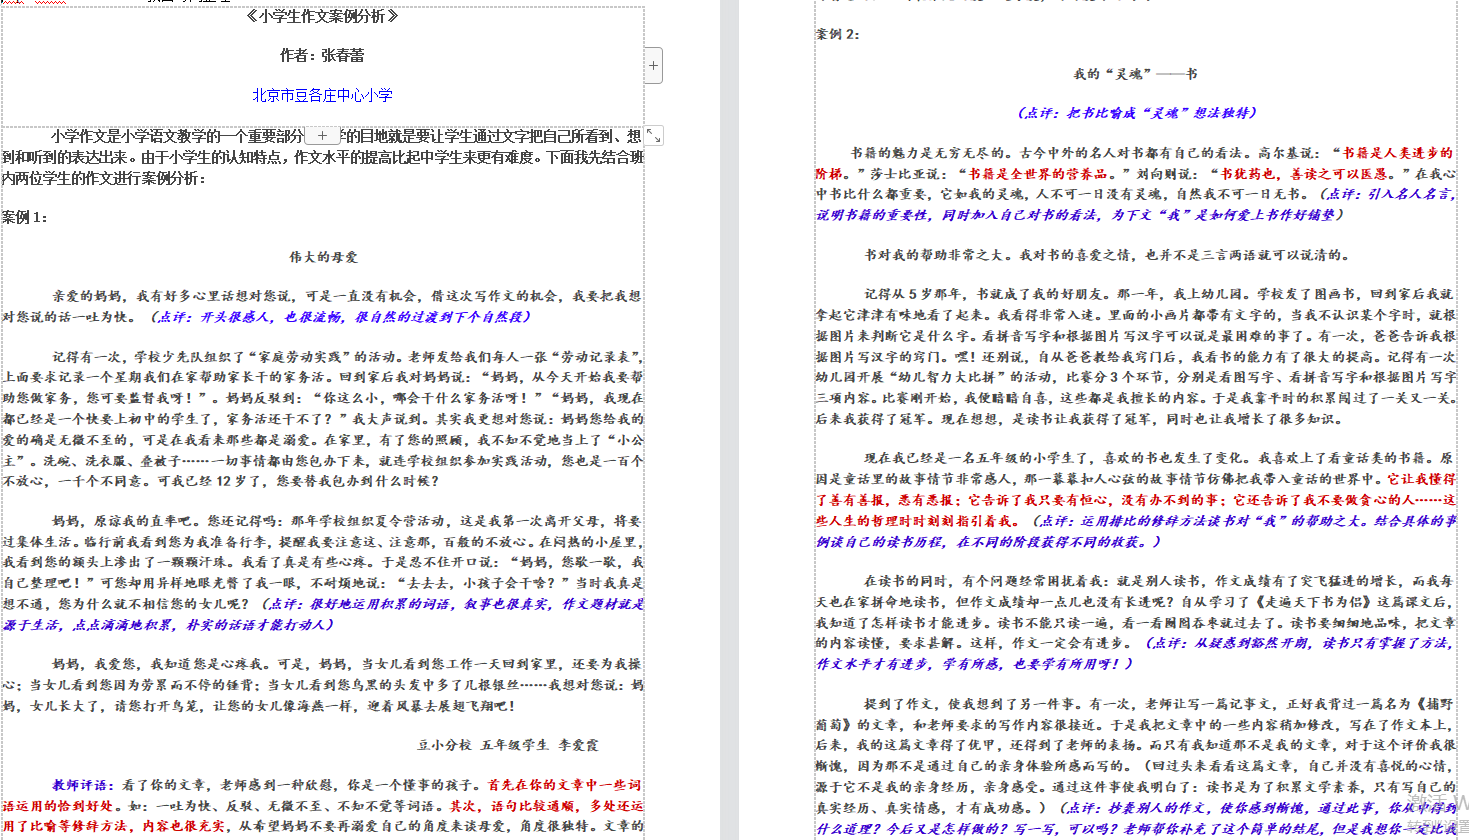Click the diagonal-arrows table resize handle

pos(653,135)
